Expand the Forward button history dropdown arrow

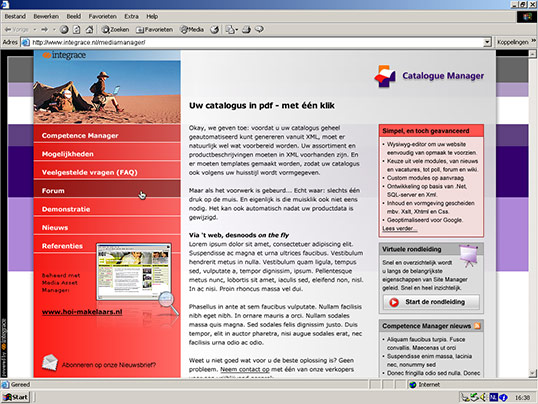(54, 30)
